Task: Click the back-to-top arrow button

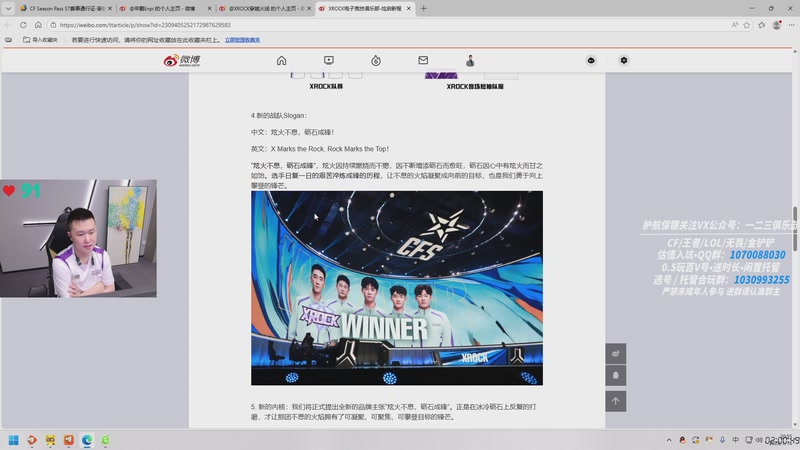Action: pos(615,401)
